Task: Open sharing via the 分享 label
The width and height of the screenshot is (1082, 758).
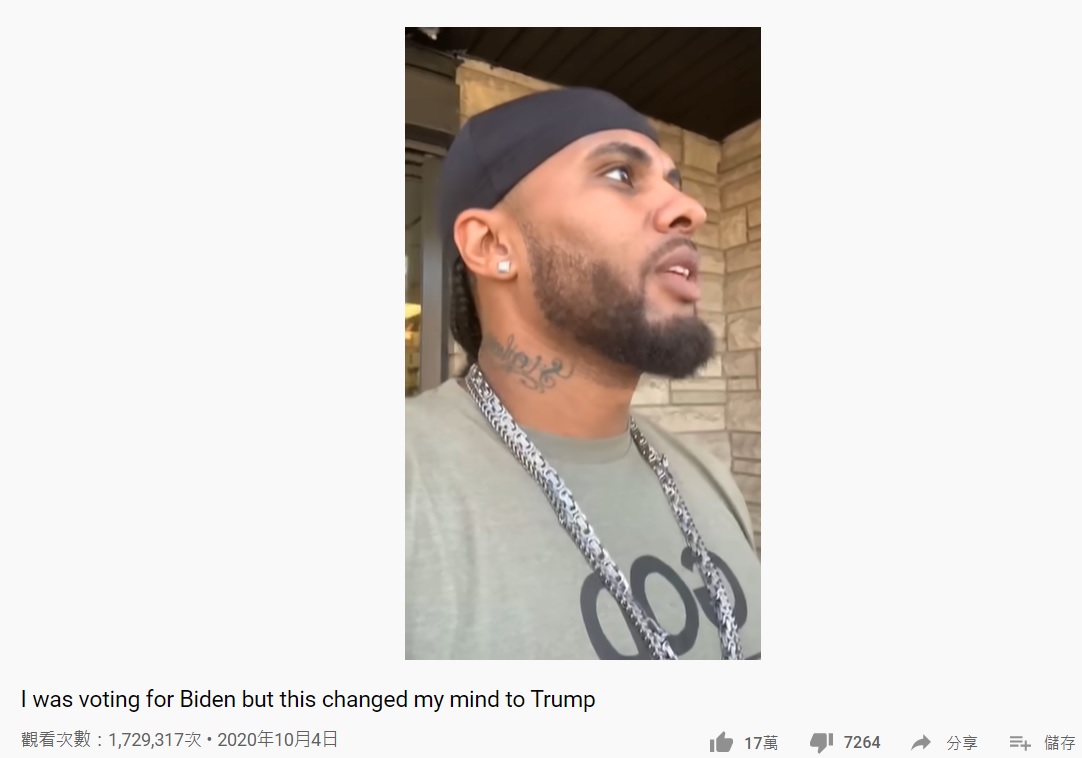Action: pos(962,743)
